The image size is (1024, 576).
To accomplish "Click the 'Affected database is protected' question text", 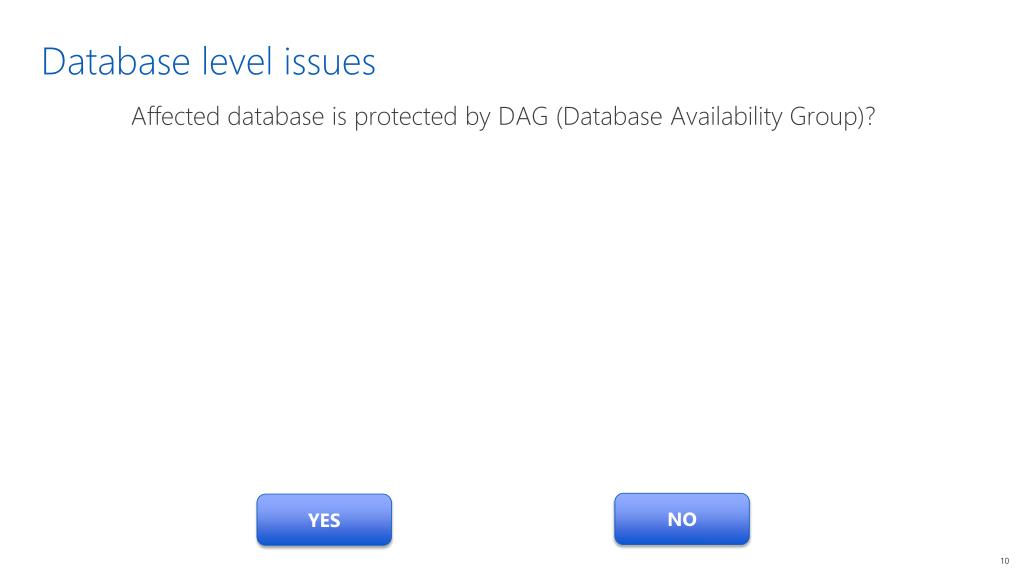I will point(503,118).
